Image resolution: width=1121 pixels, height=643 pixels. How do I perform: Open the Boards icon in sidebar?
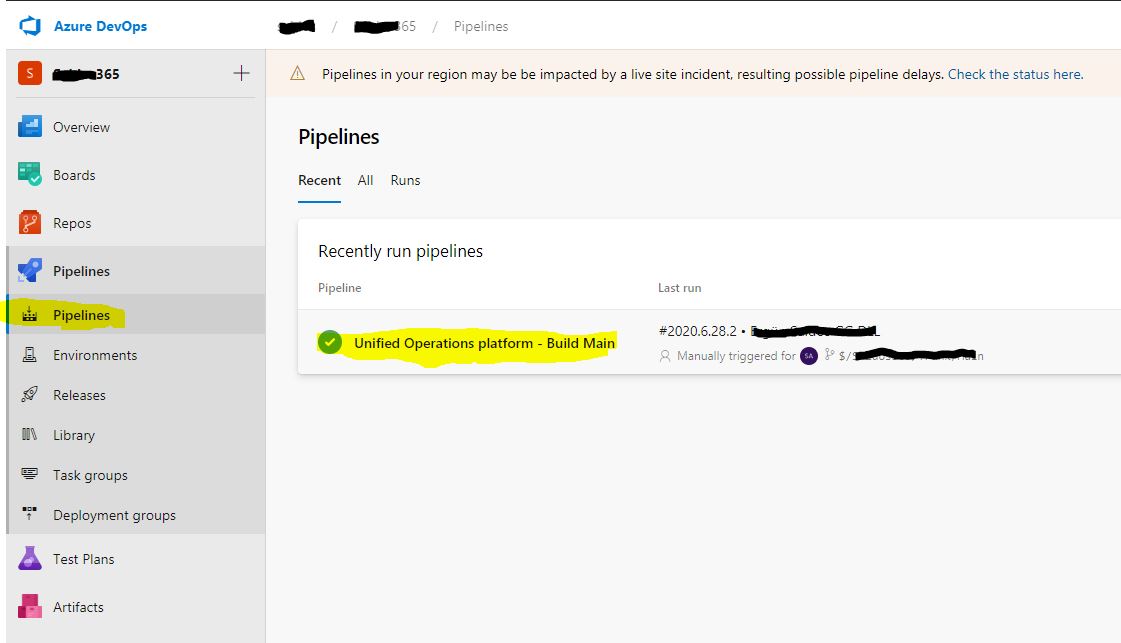pyautogui.click(x=30, y=175)
